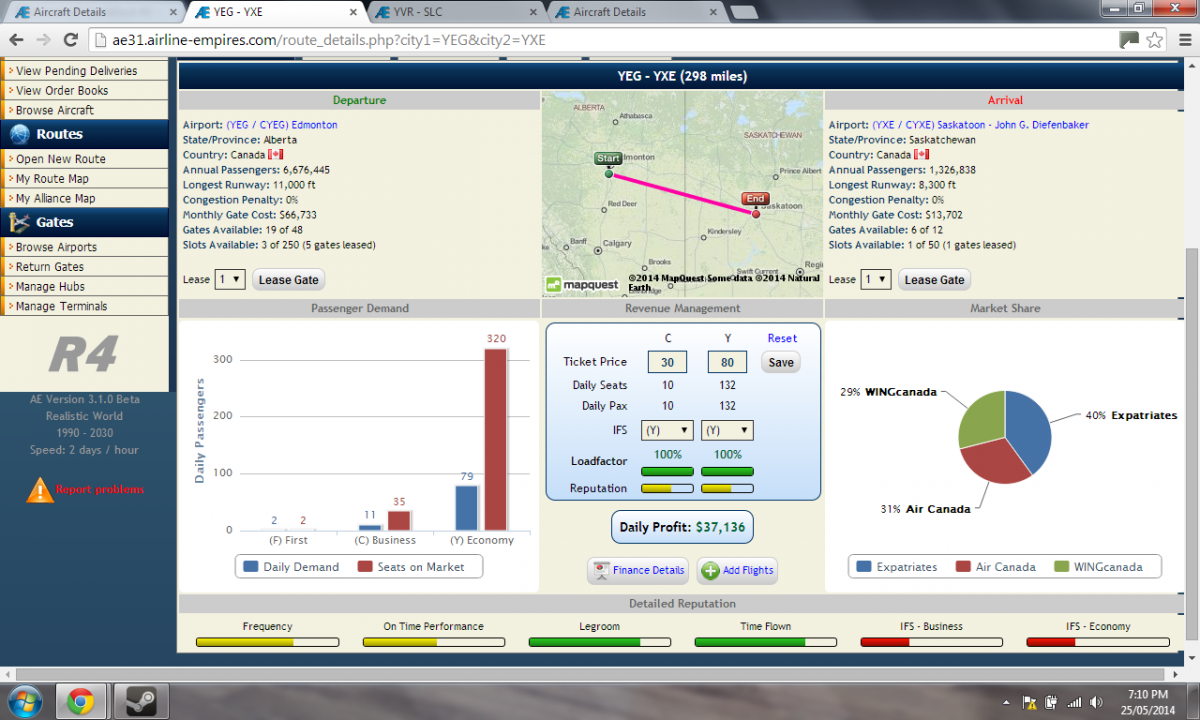Click the system clock showing 7:10 PM
1200x720 pixels.
click(x=1147, y=694)
